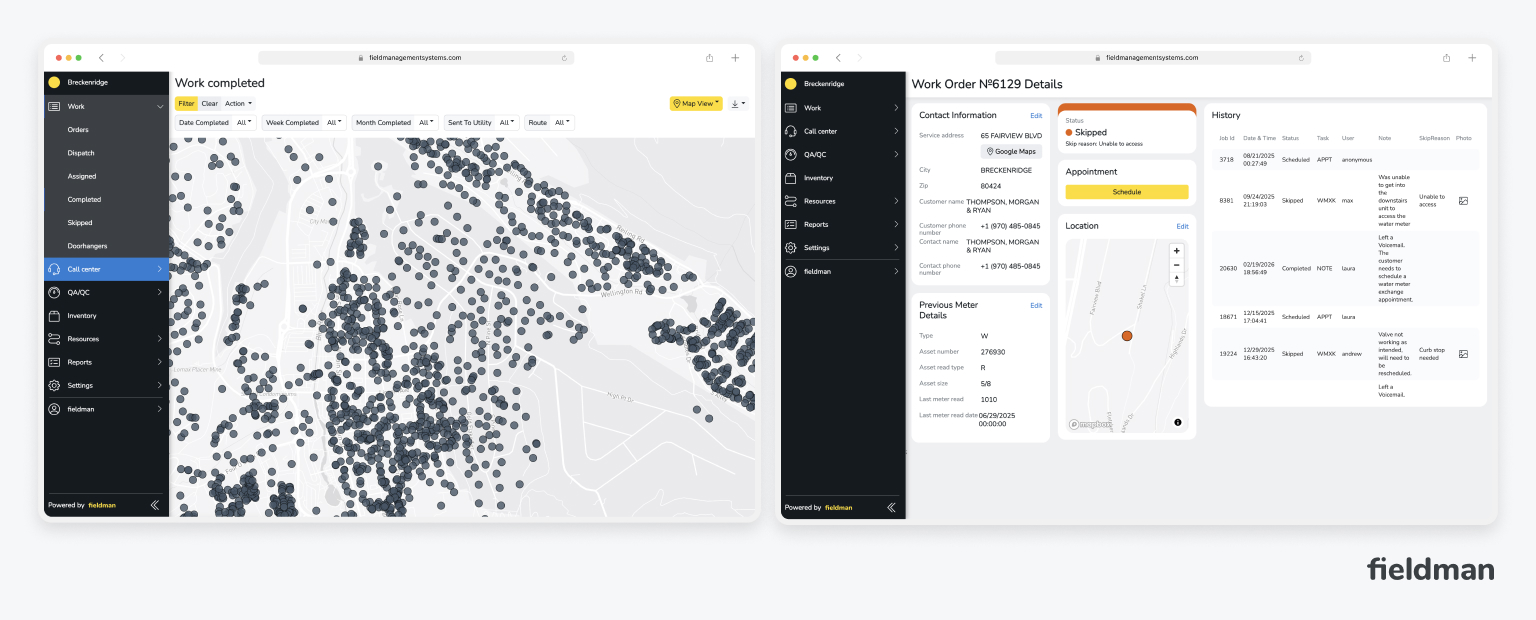Expand Call center chevron in left window

pos(159,269)
